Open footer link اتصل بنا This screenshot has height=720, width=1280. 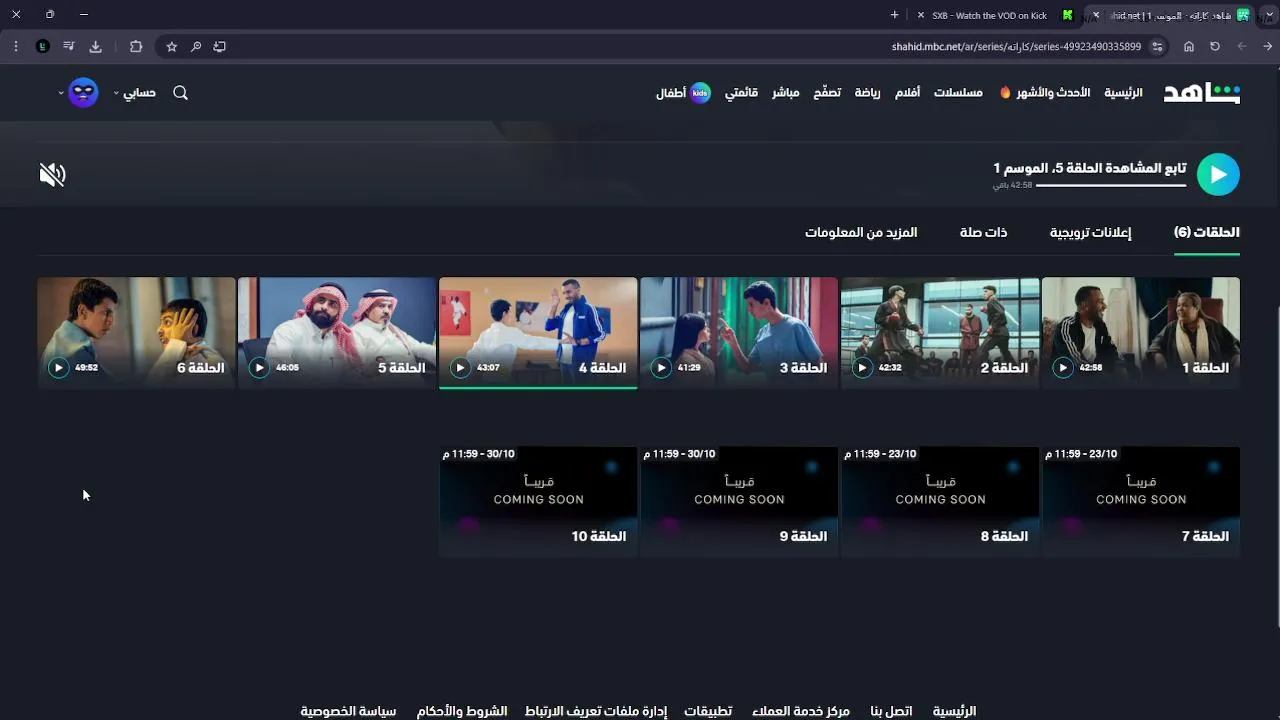[x=891, y=711]
